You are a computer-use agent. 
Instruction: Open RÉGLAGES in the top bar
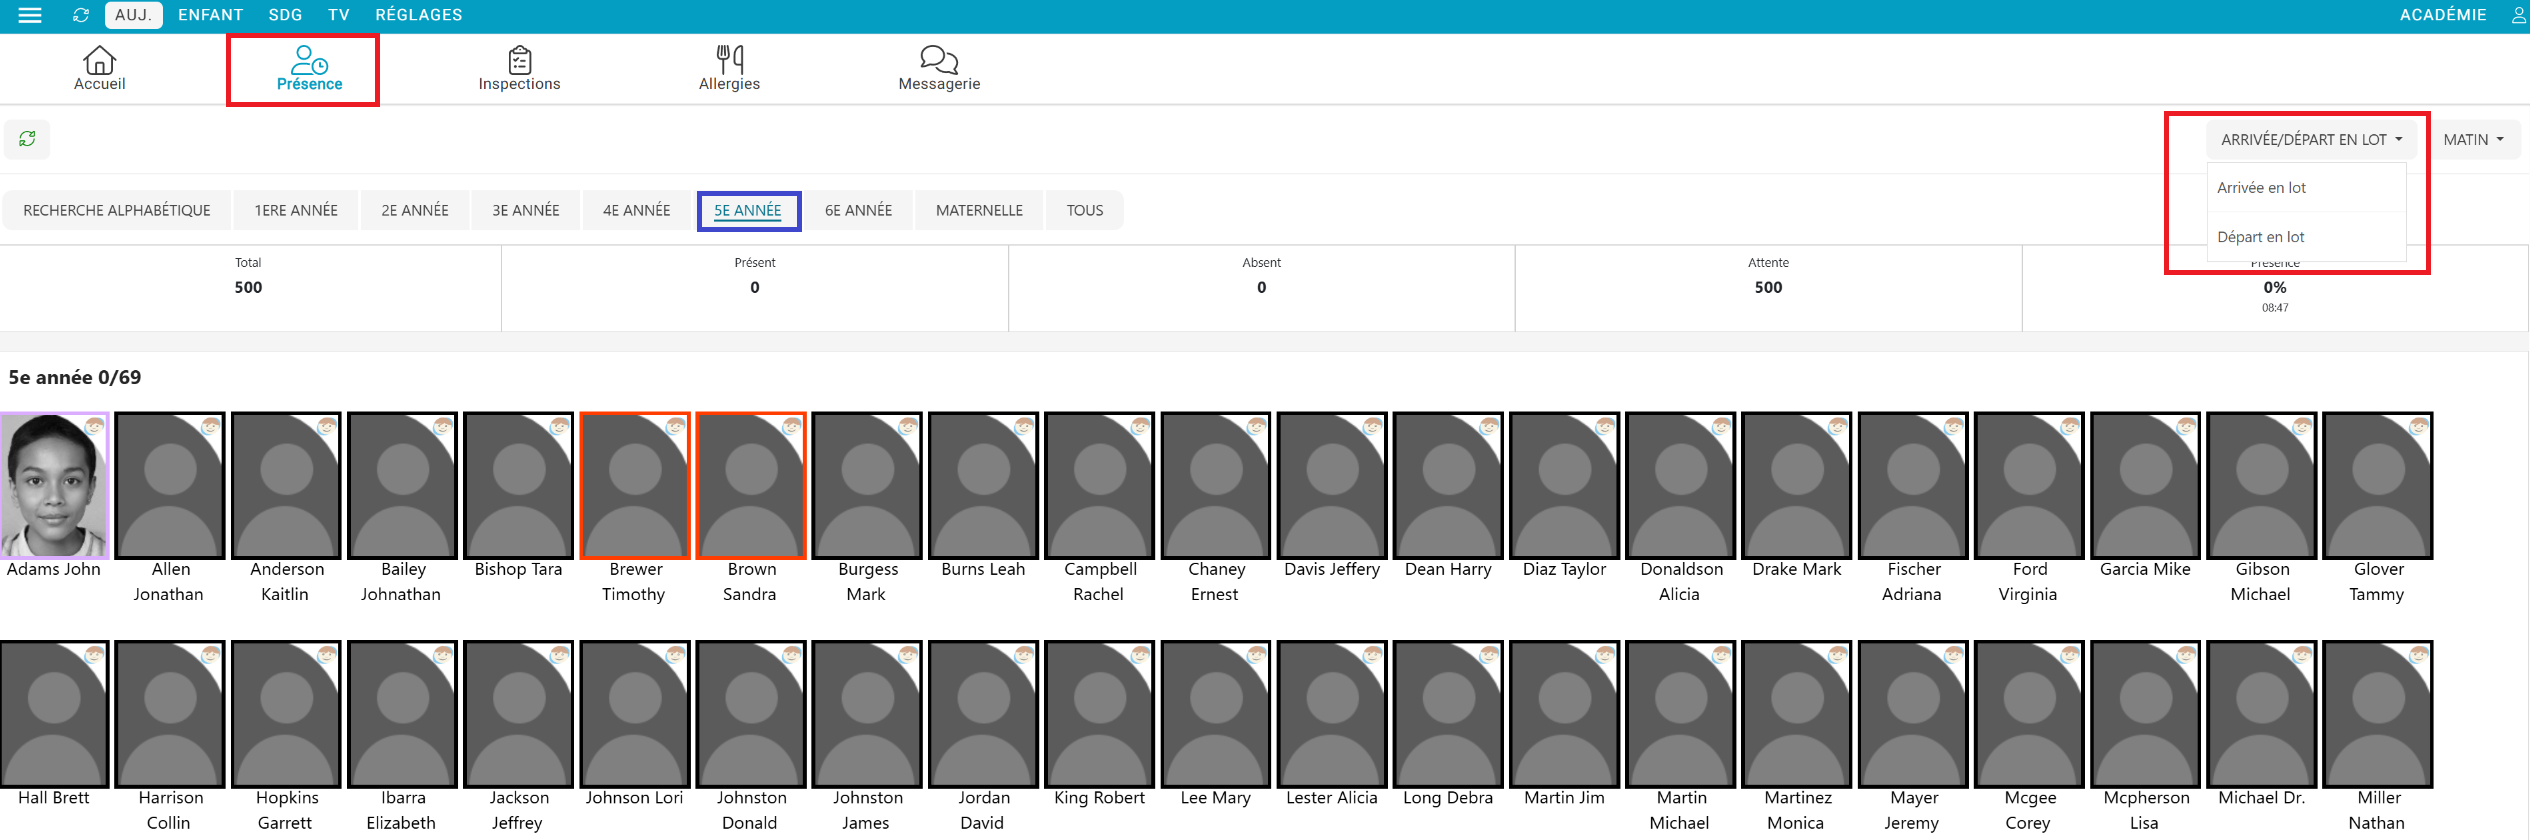pos(418,15)
